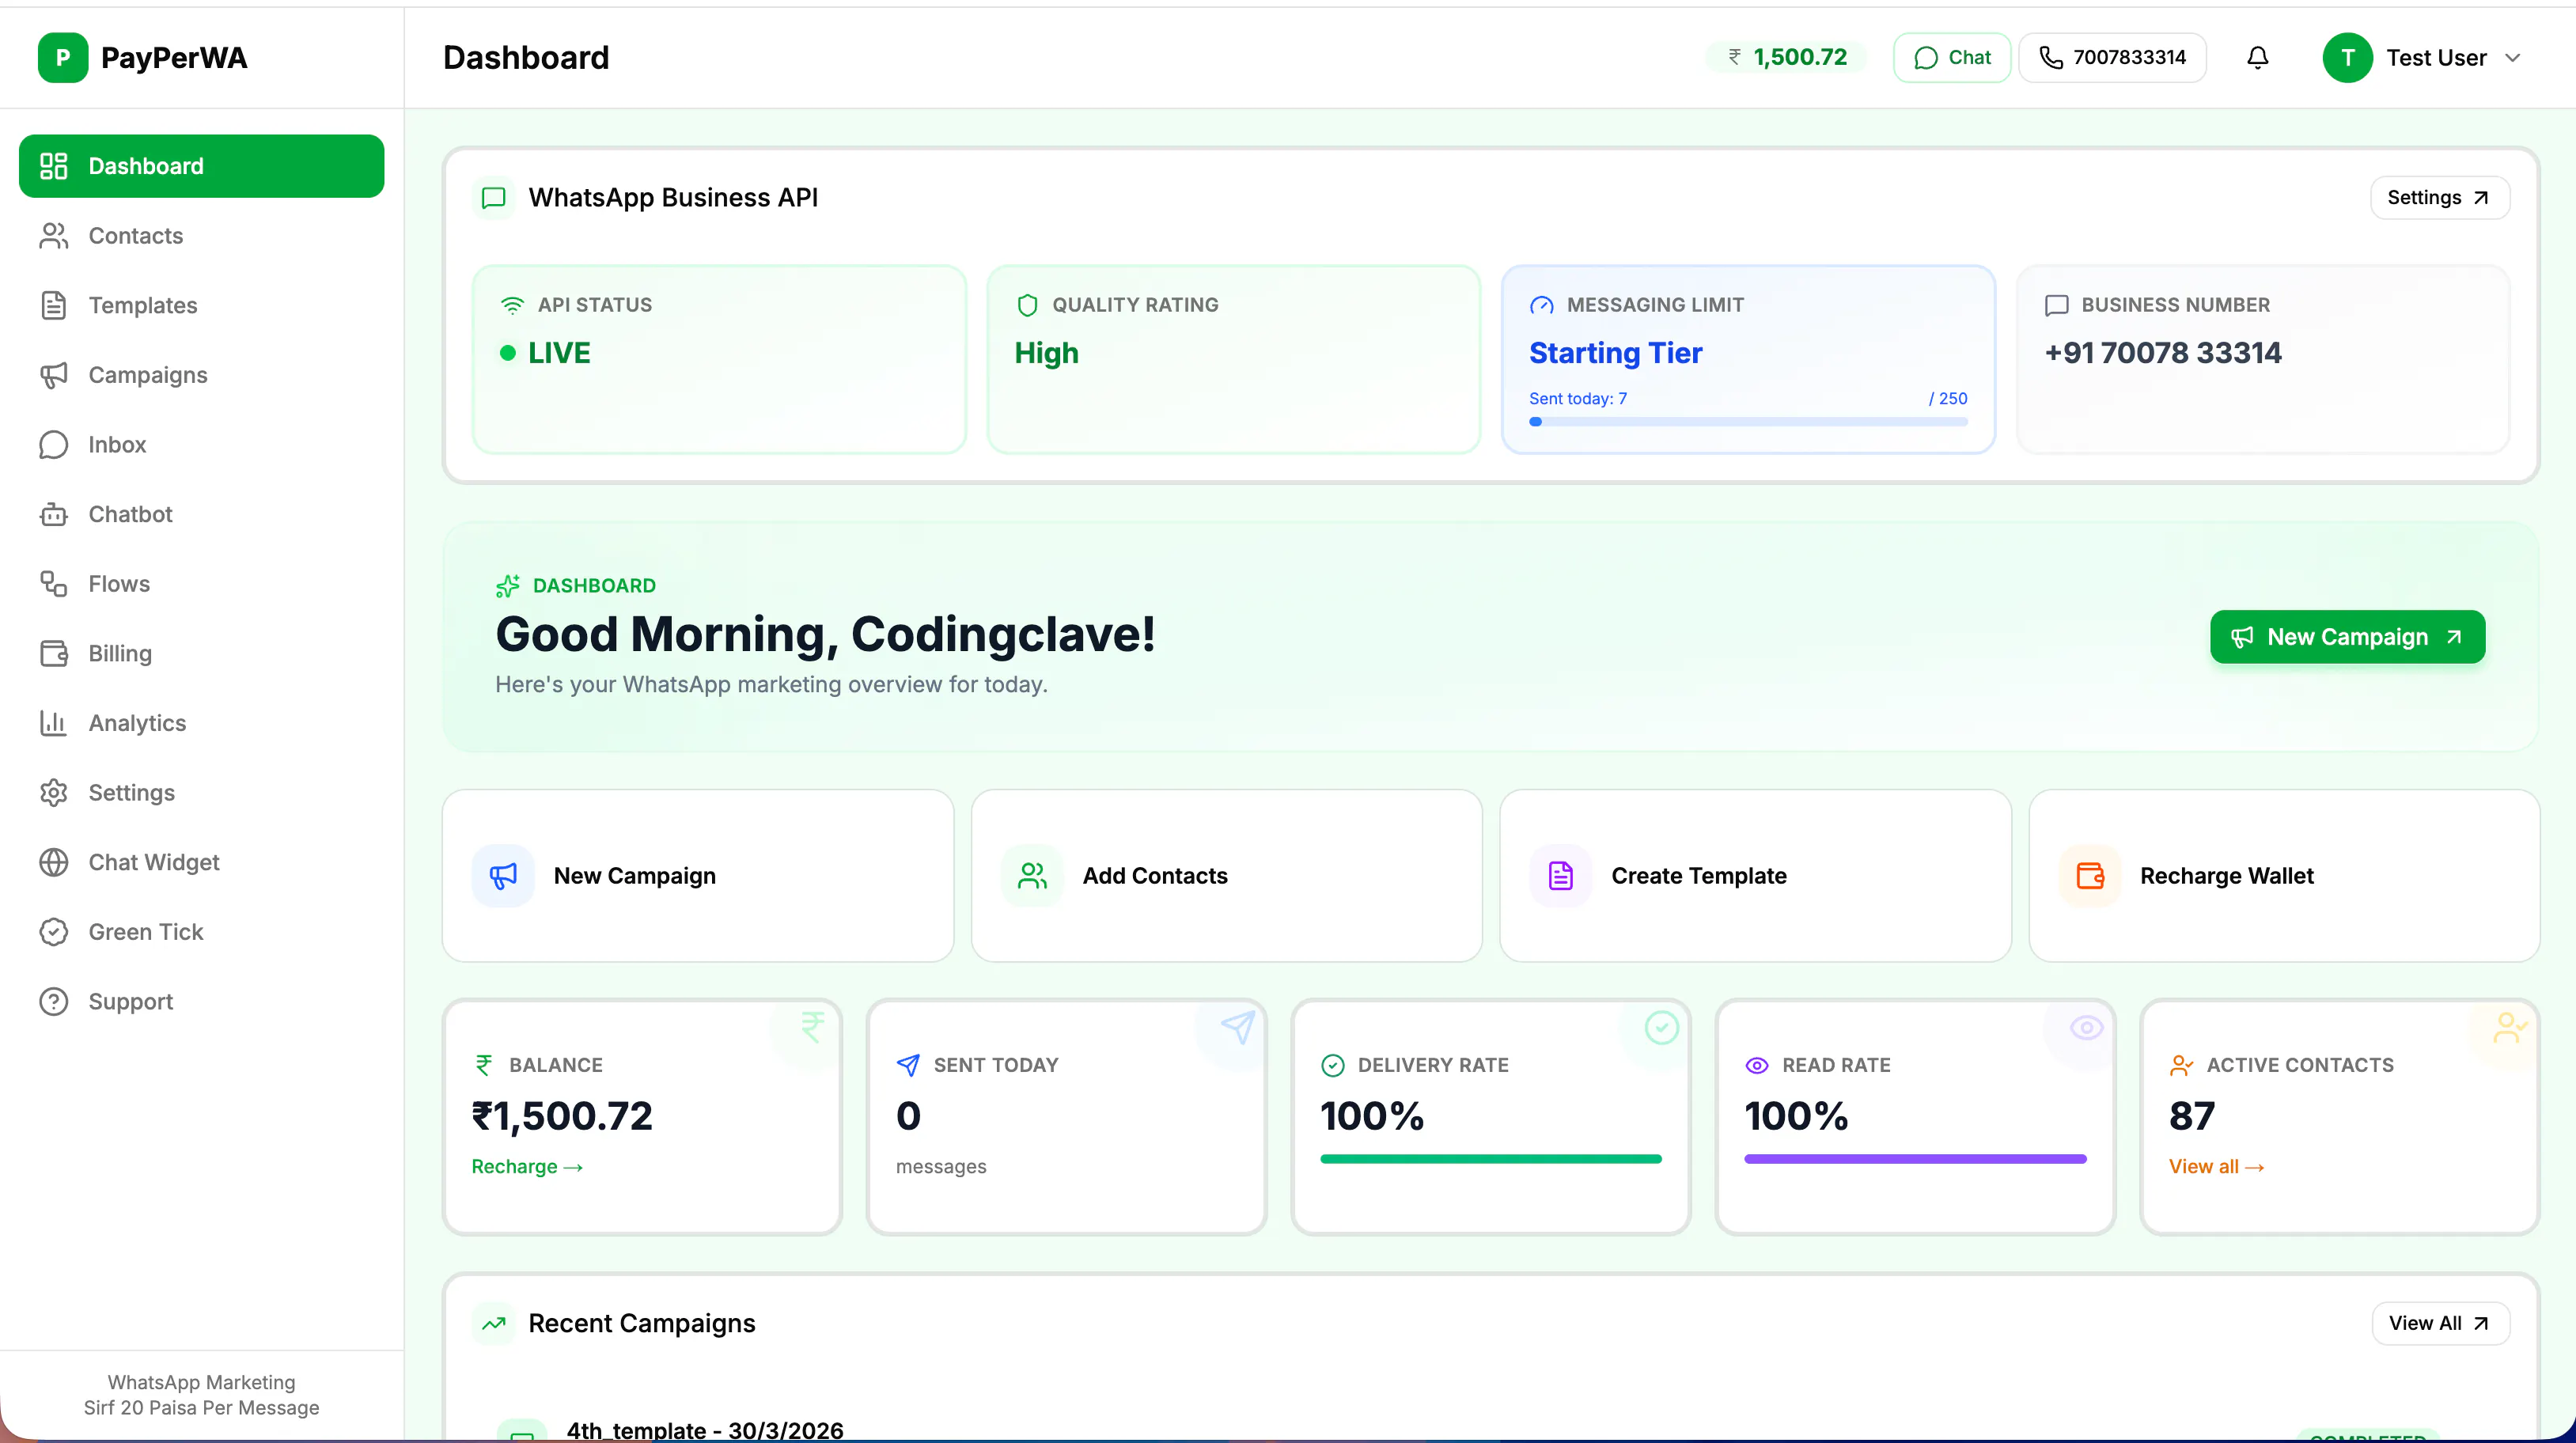The height and width of the screenshot is (1443, 2576).
Task: Click the megaphone icon in New Campaign card
Action: 503,876
